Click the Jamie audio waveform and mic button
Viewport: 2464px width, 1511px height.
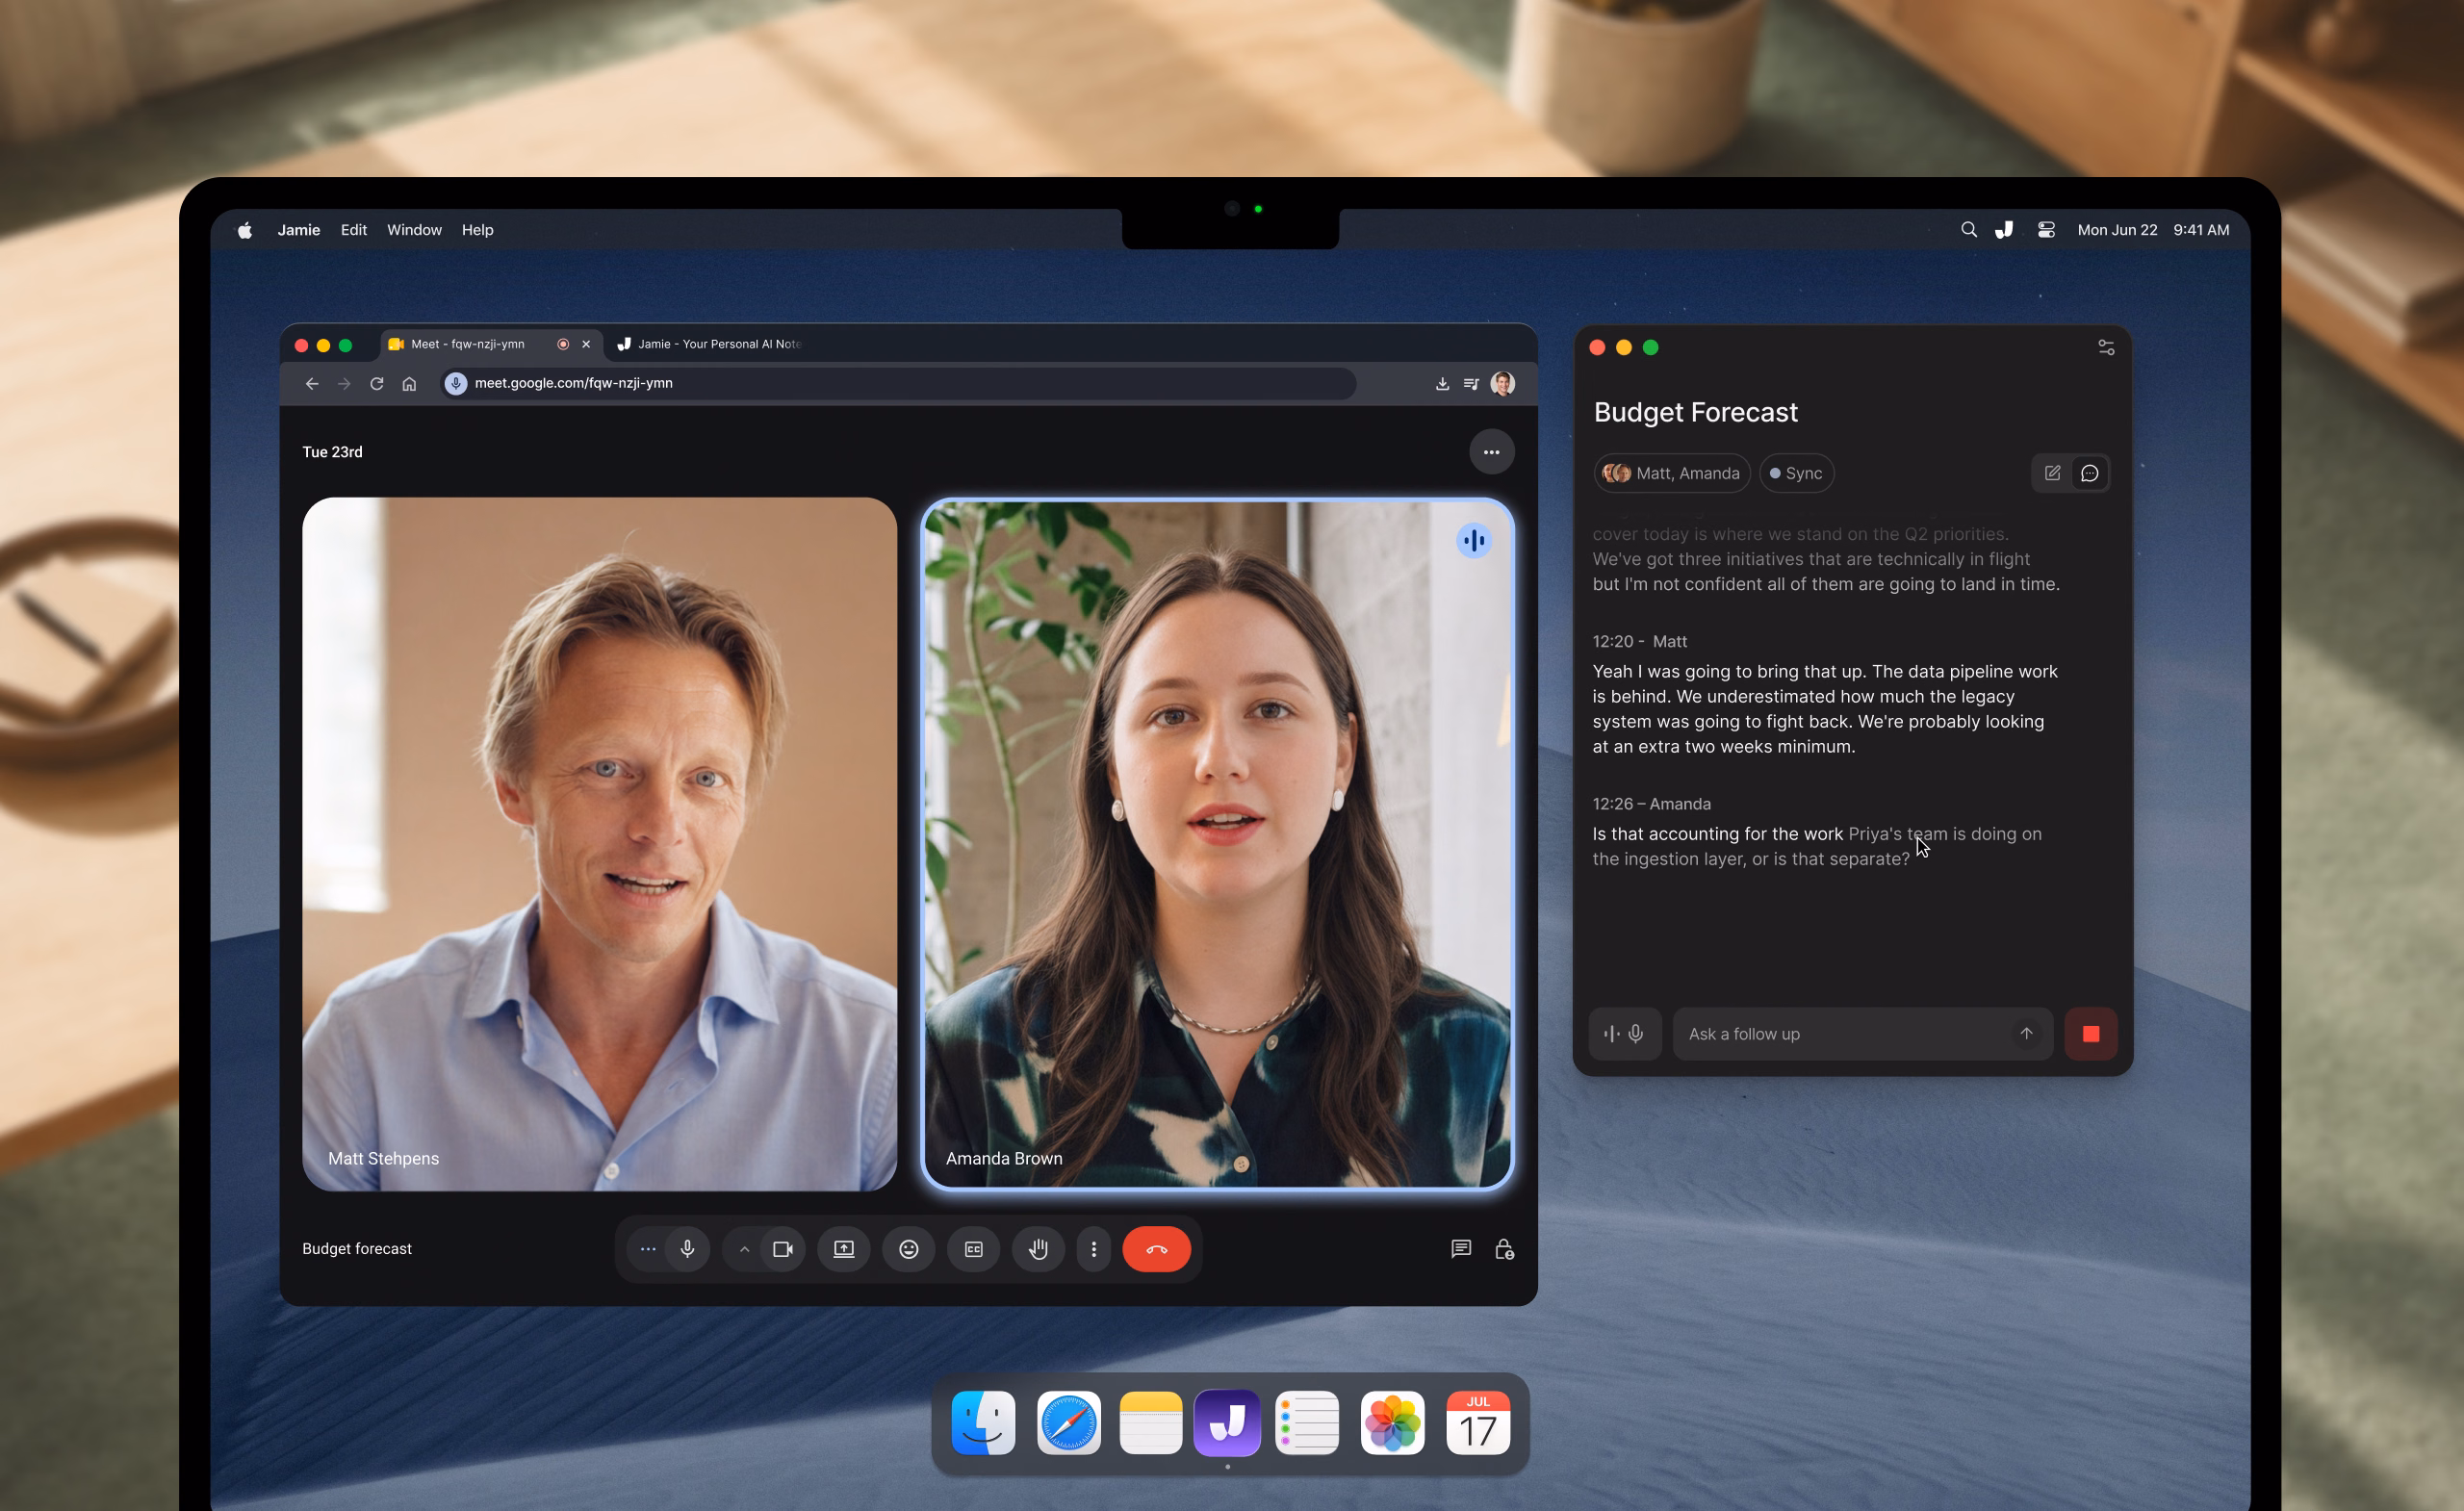(1624, 1034)
